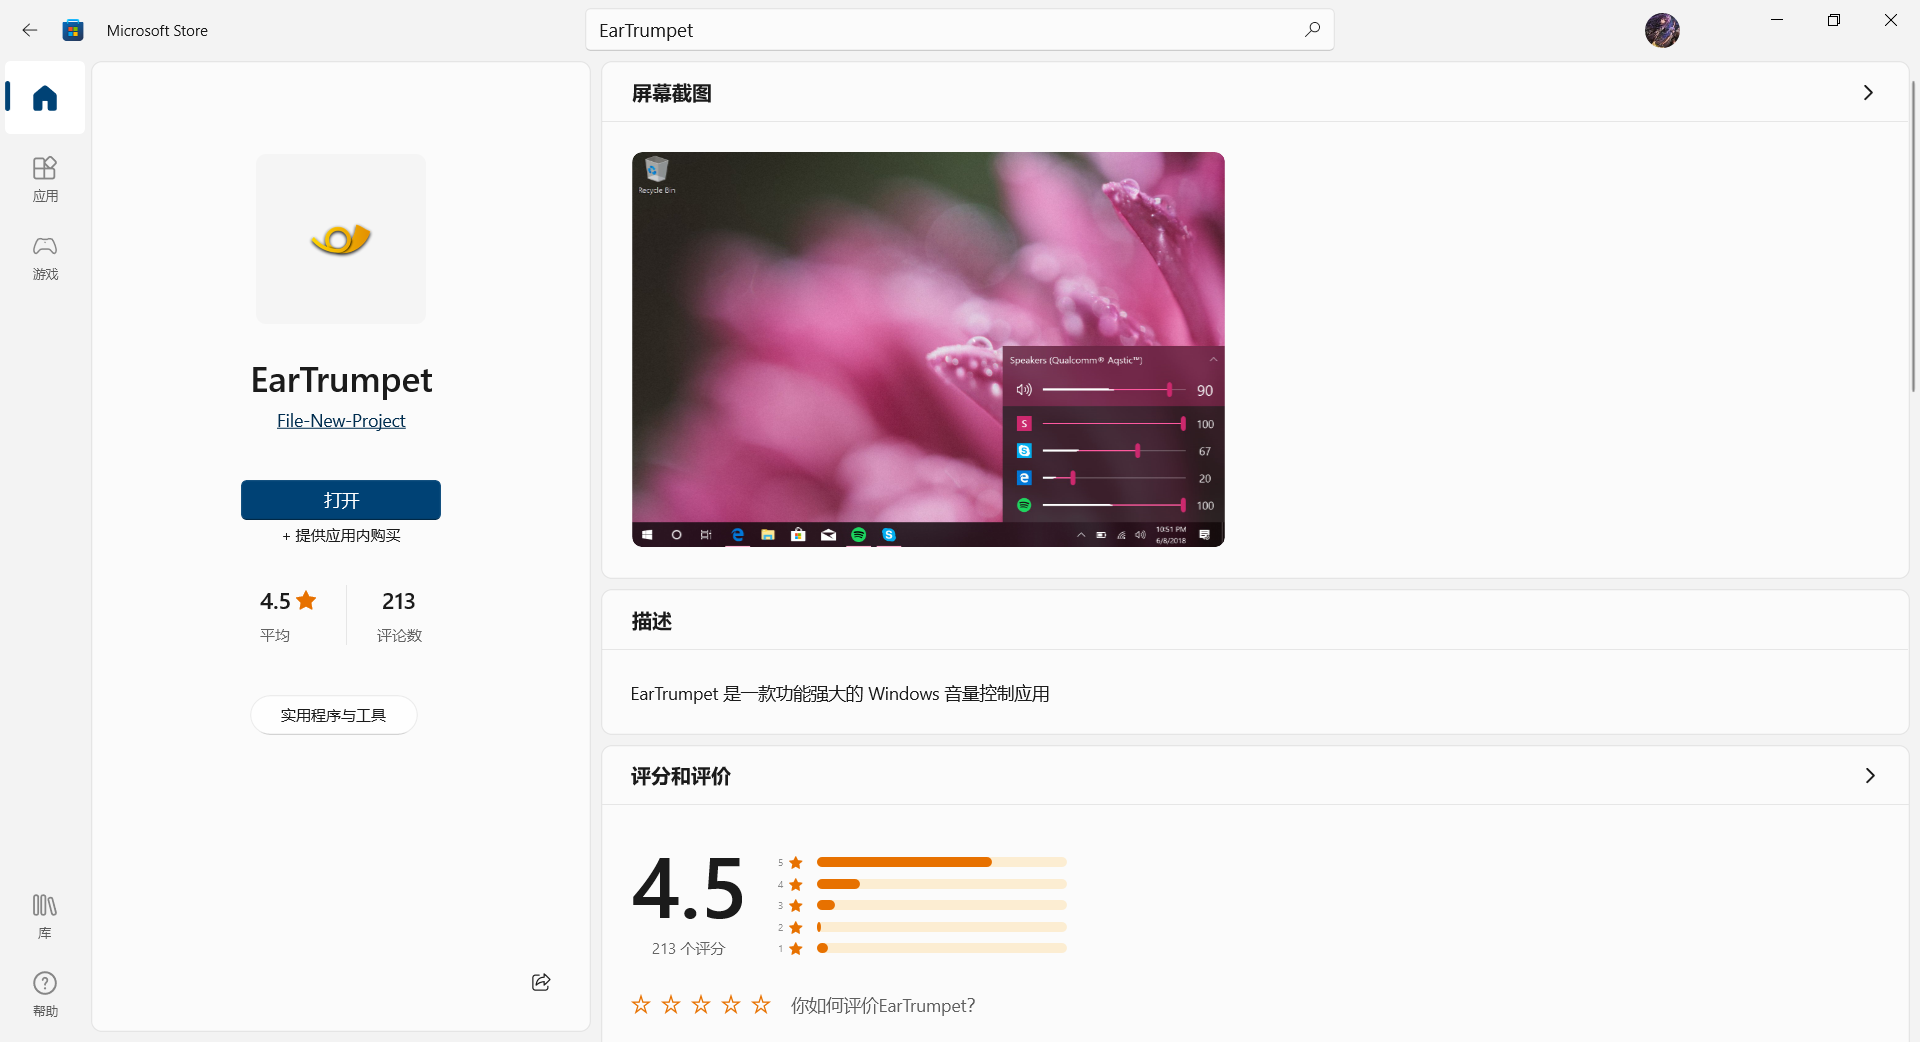Click the search magnifier icon
The height and width of the screenshot is (1042, 1920).
click(x=1312, y=30)
